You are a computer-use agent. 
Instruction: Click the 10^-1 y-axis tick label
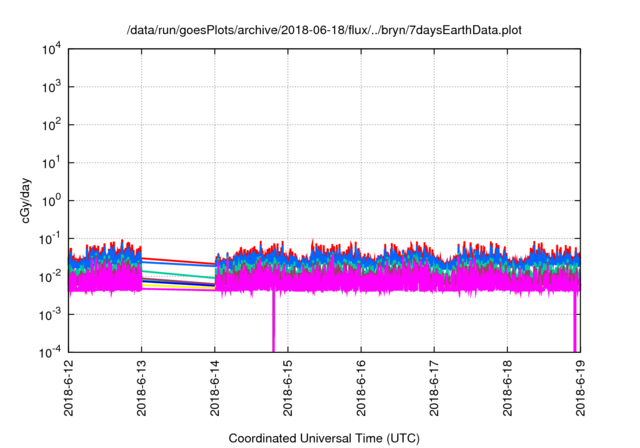click(x=49, y=239)
